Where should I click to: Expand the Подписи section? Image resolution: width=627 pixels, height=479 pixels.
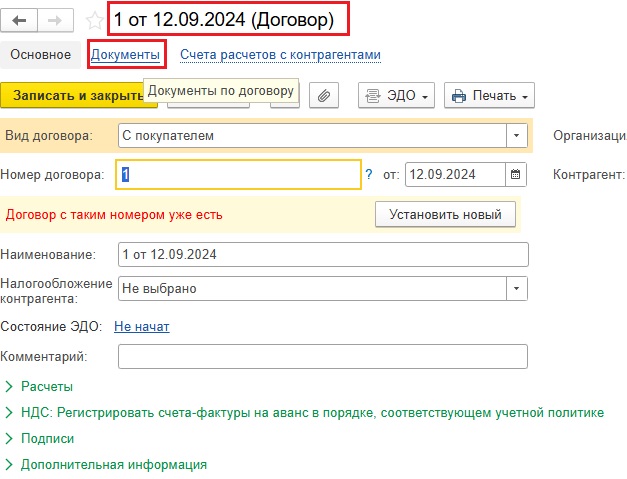point(39,438)
